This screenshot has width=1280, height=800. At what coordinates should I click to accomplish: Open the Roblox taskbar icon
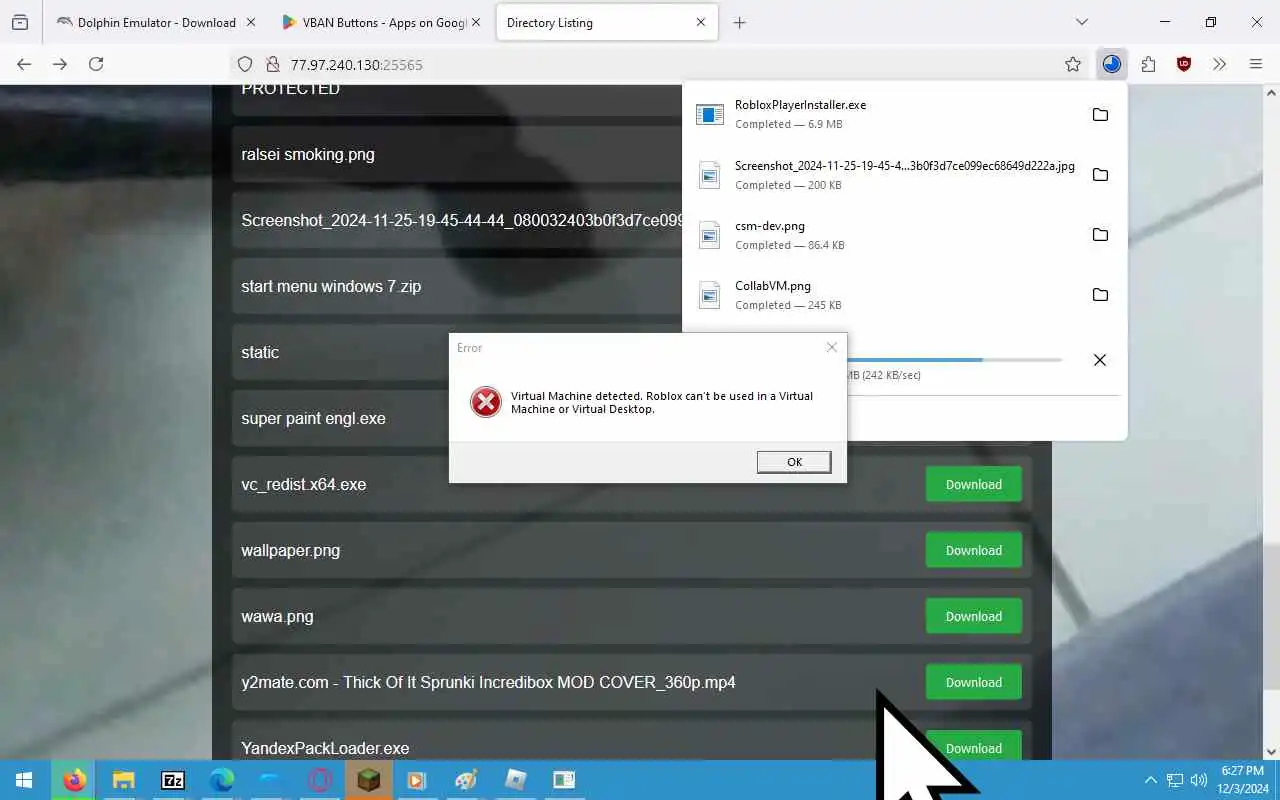coord(515,780)
